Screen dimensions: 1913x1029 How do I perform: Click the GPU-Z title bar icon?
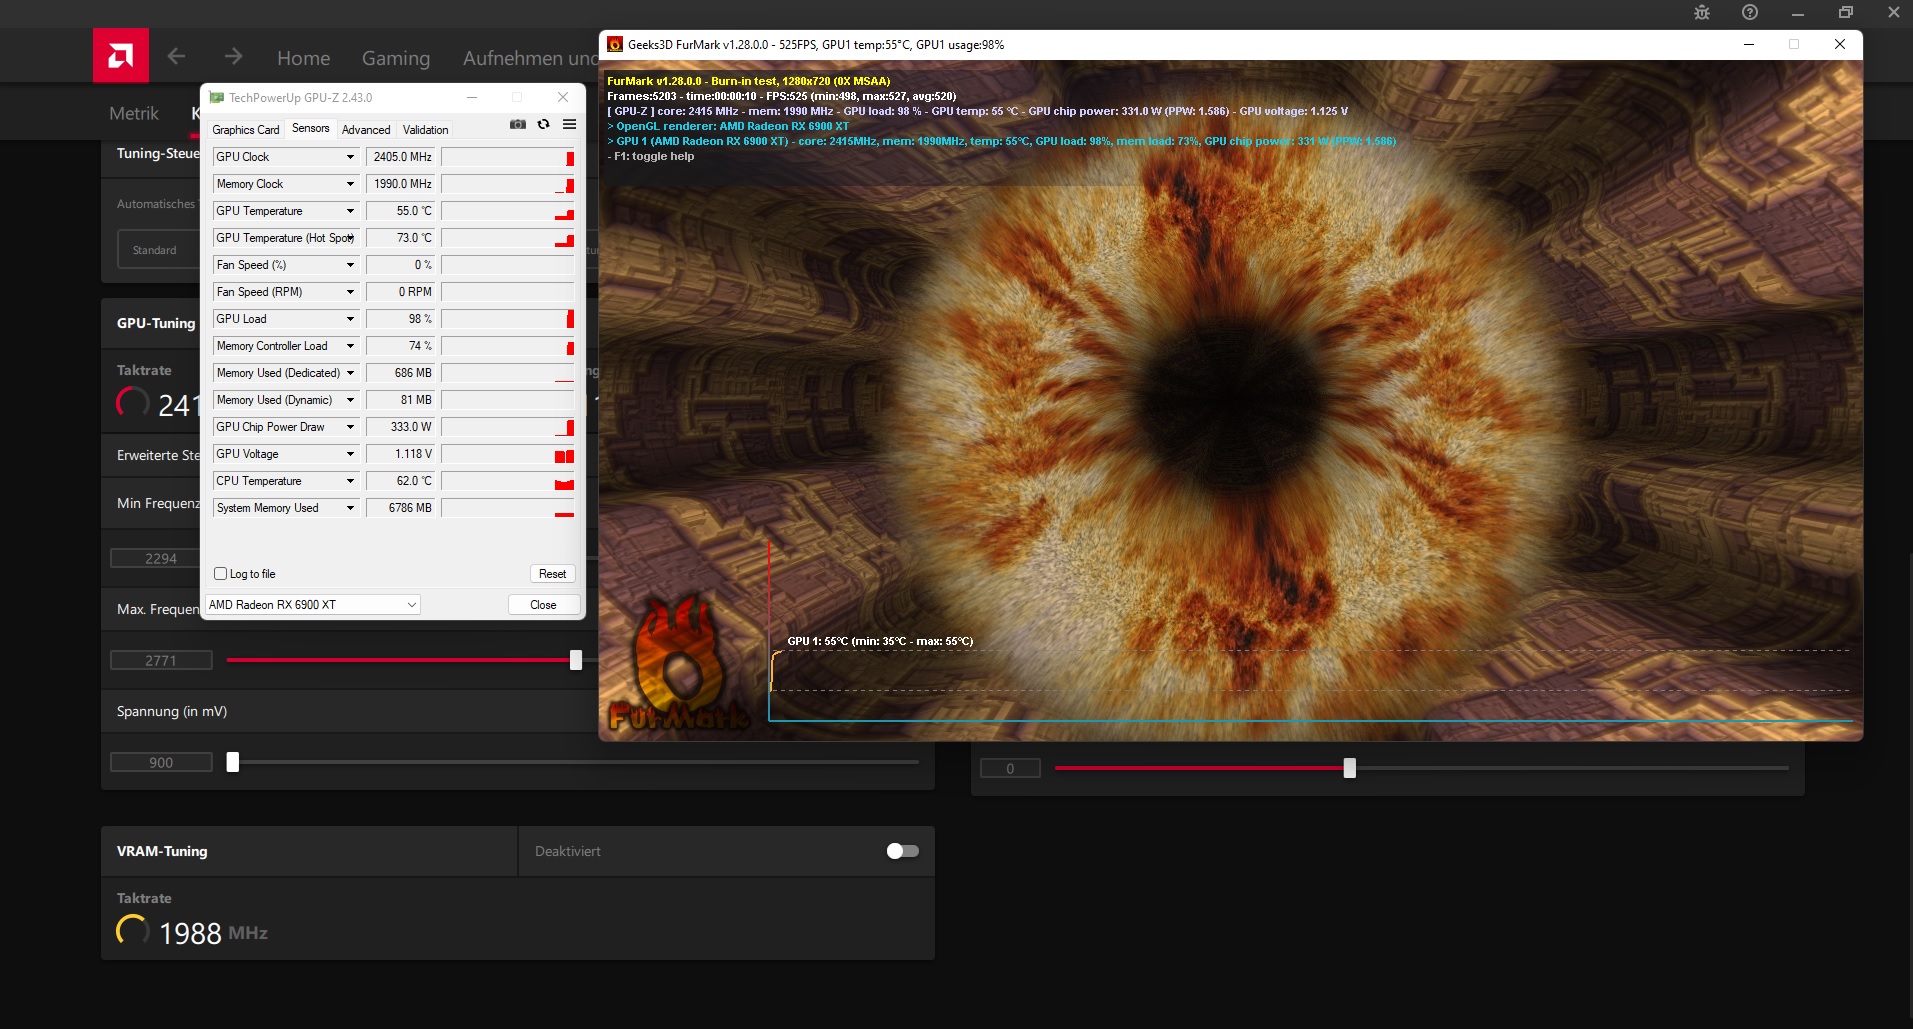(x=217, y=98)
